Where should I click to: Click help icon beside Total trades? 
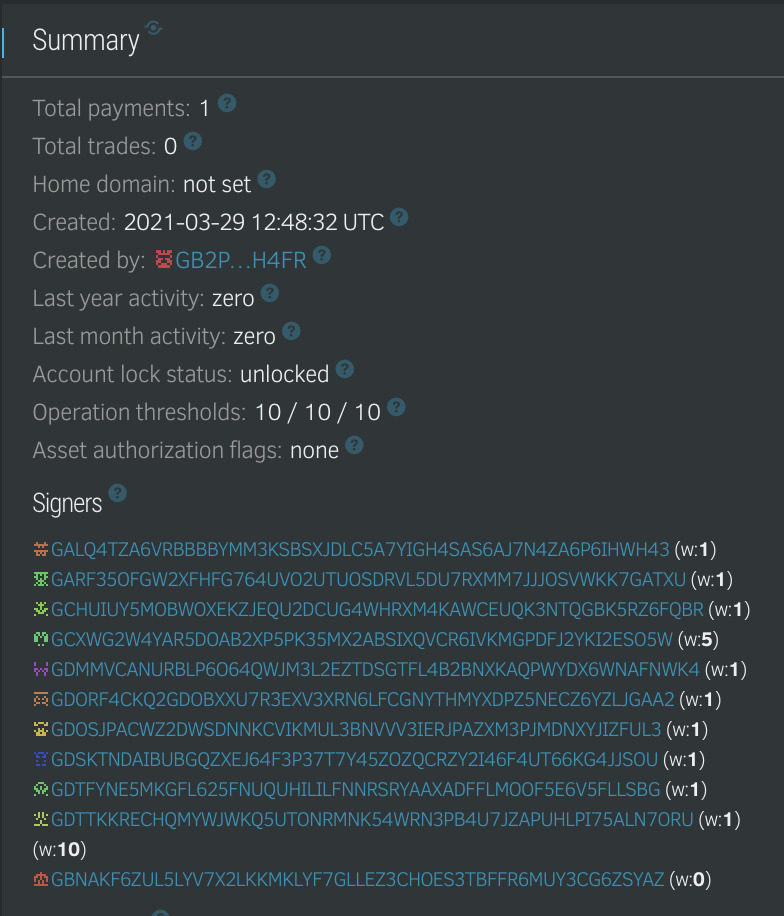click(193, 141)
